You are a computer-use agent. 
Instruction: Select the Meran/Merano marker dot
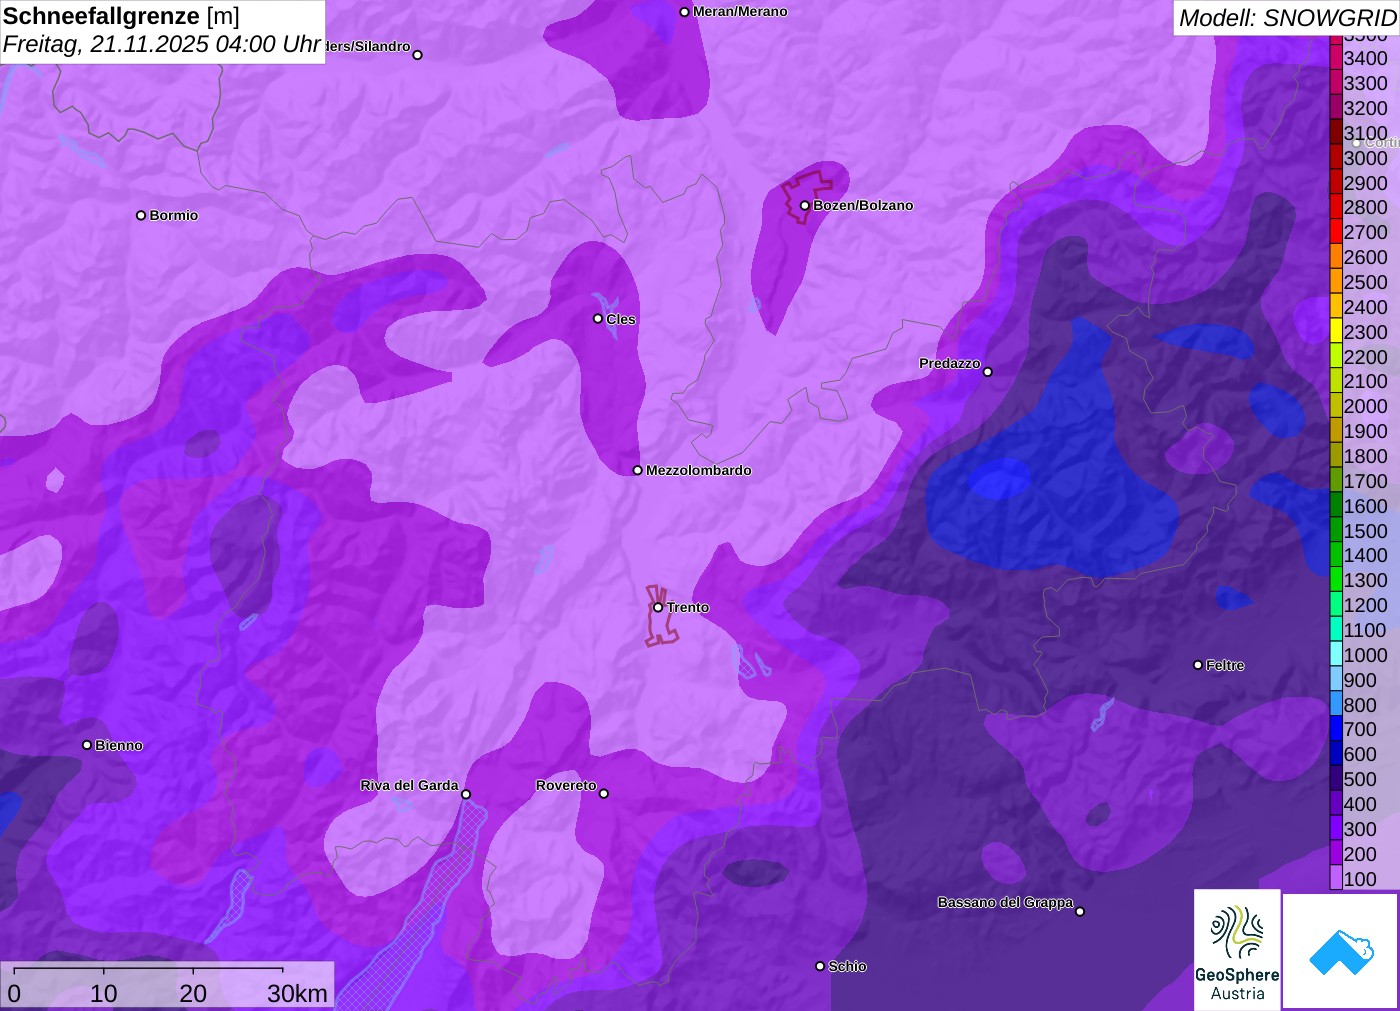click(x=684, y=12)
